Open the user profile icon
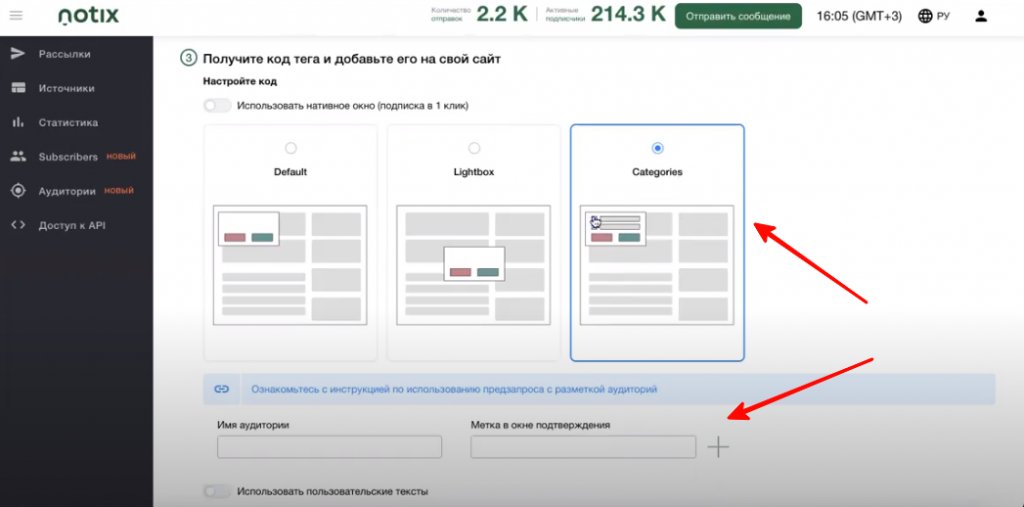This screenshot has height=507, width=1024. coord(980,16)
